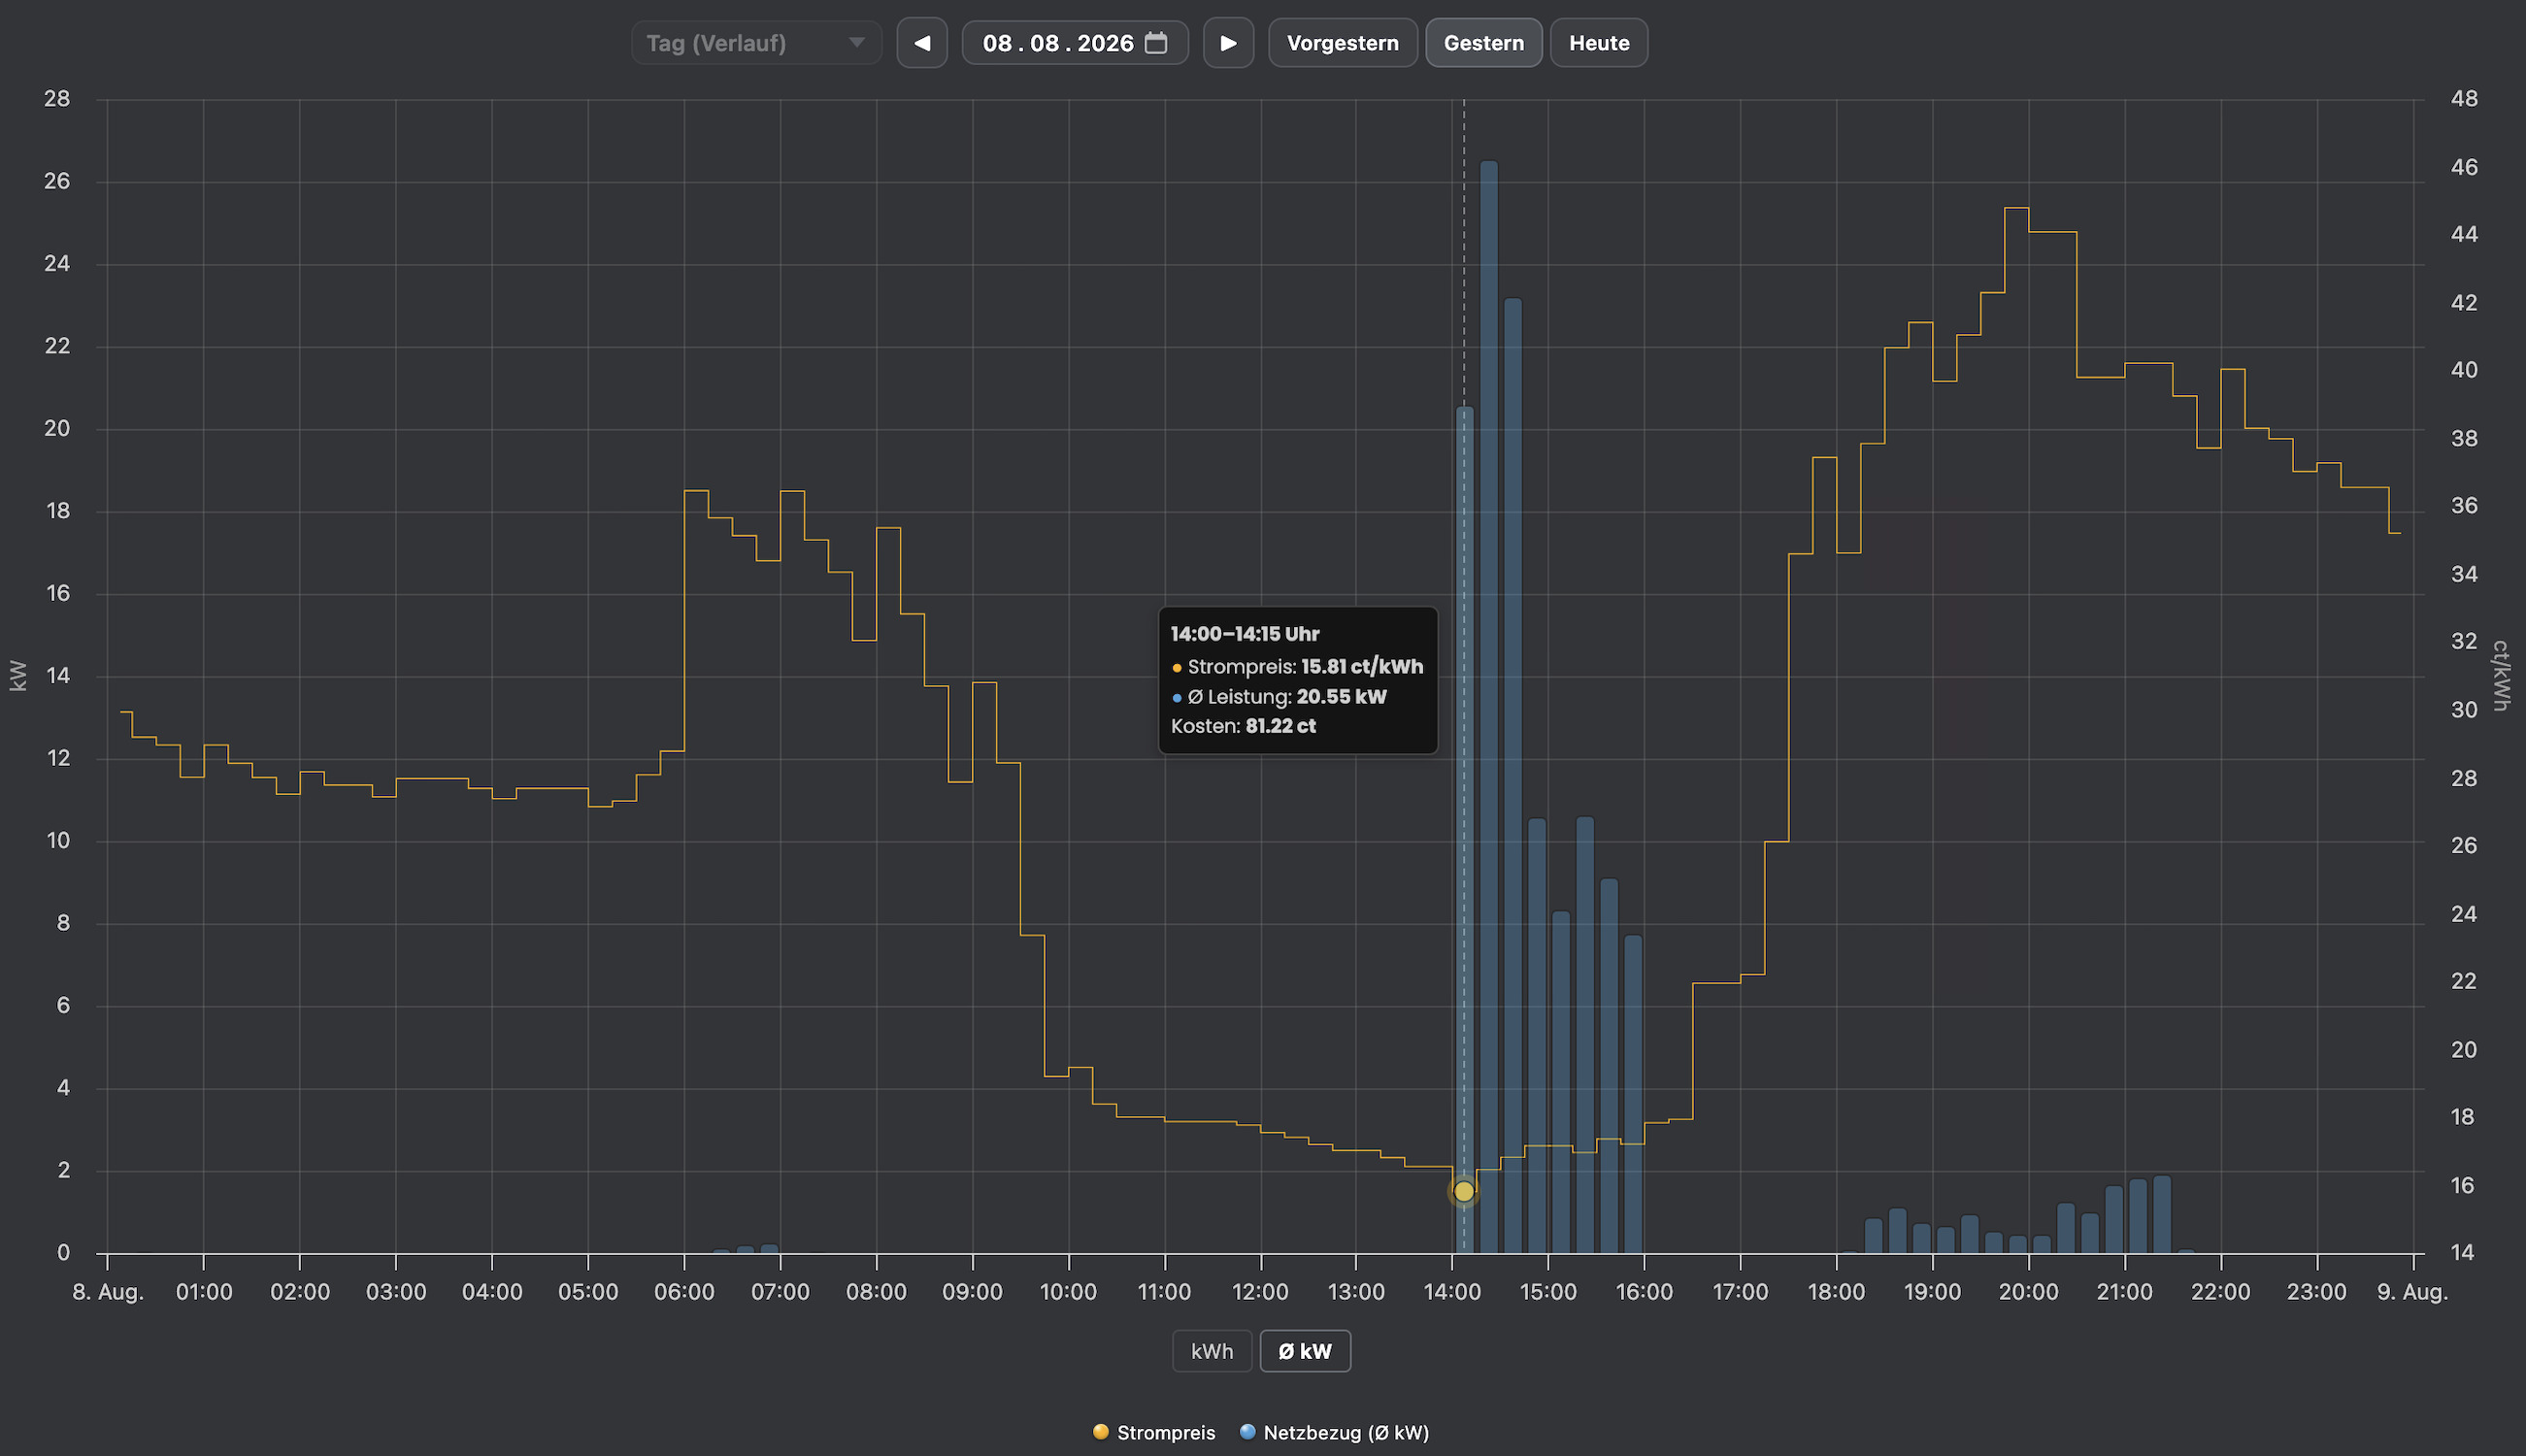The image size is (2526, 1456).
Task: Click the 12:00 time axis label
Action: [x=1260, y=1292]
